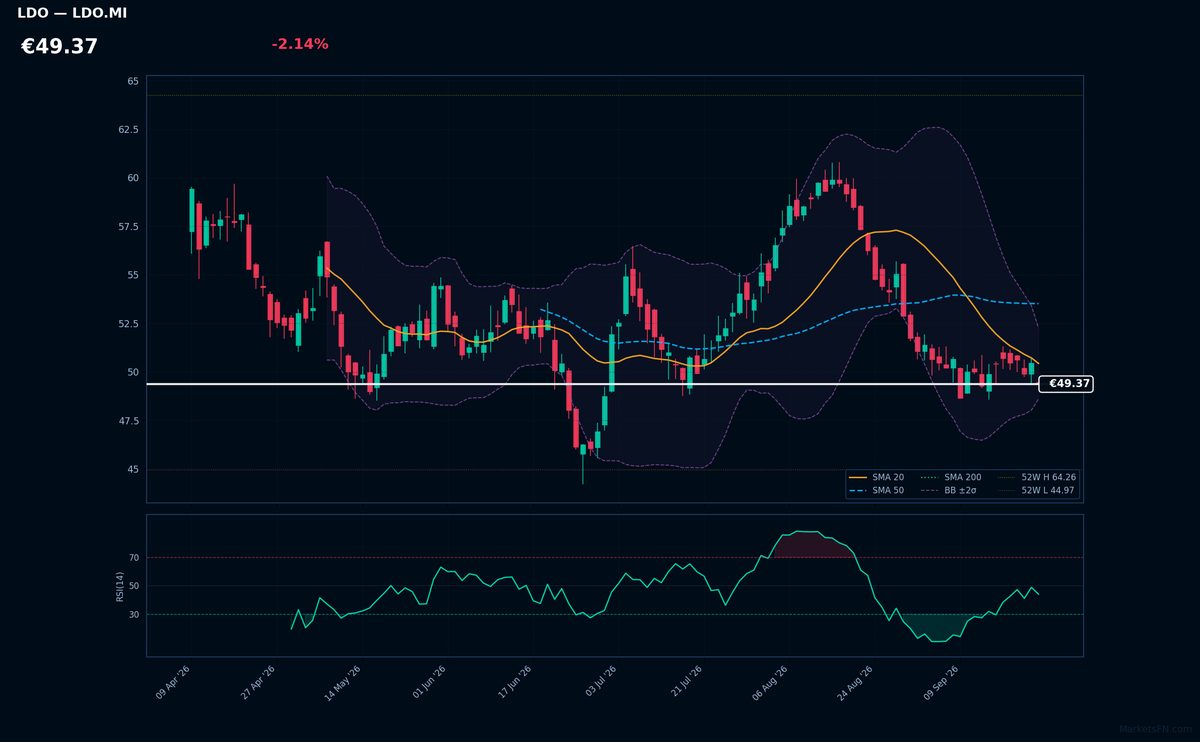
Task: Click the 24 Aug '26 date label
Action: tap(855, 683)
